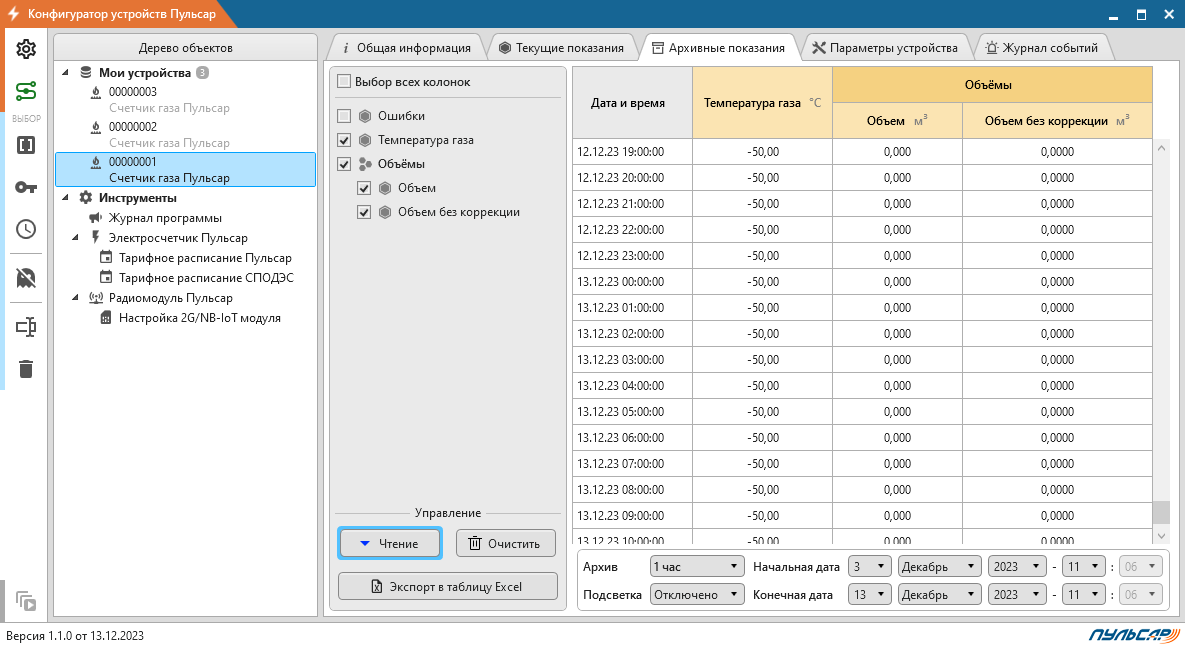Uncheck the Температура газа column checkbox
Viewport: 1185px width, 648px height.
[x=344, y=140]
